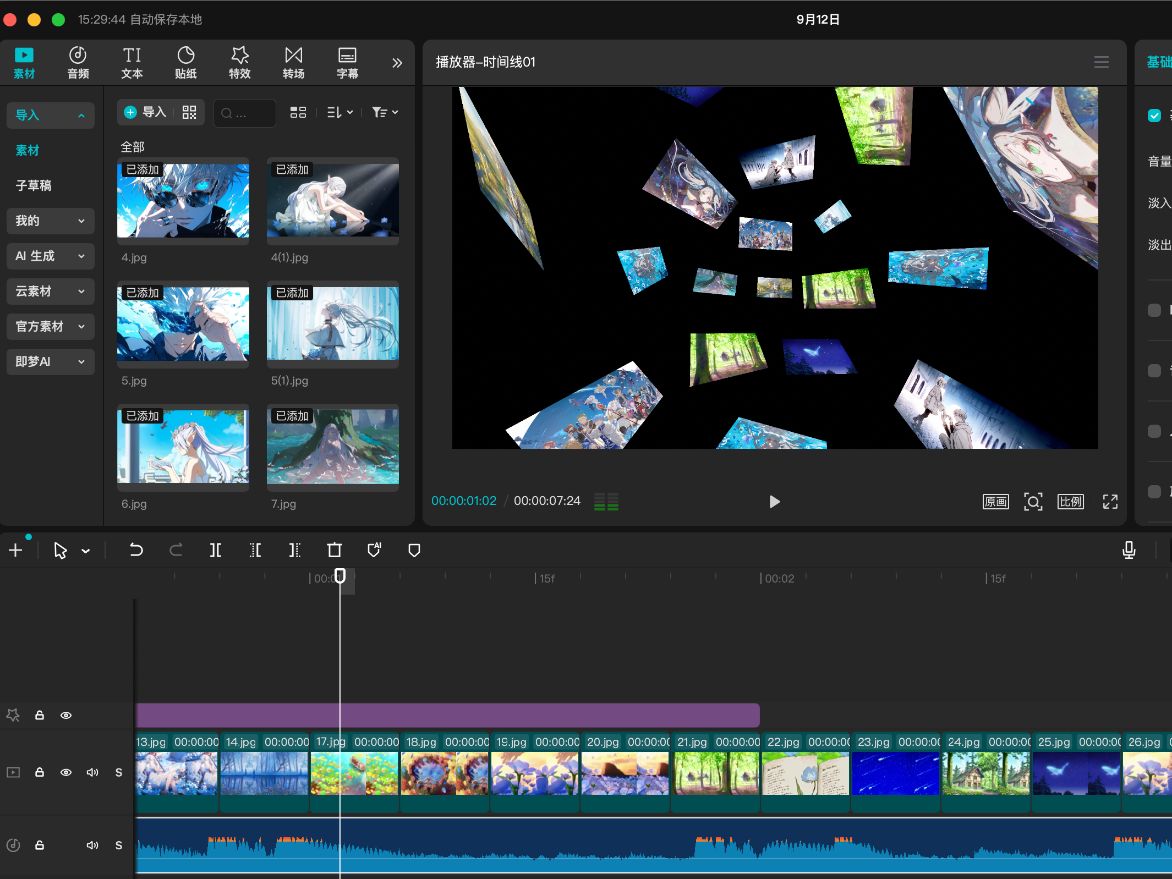
Task: Uncheck the checked box in properties panel
Action: [x=1154, y=115]
